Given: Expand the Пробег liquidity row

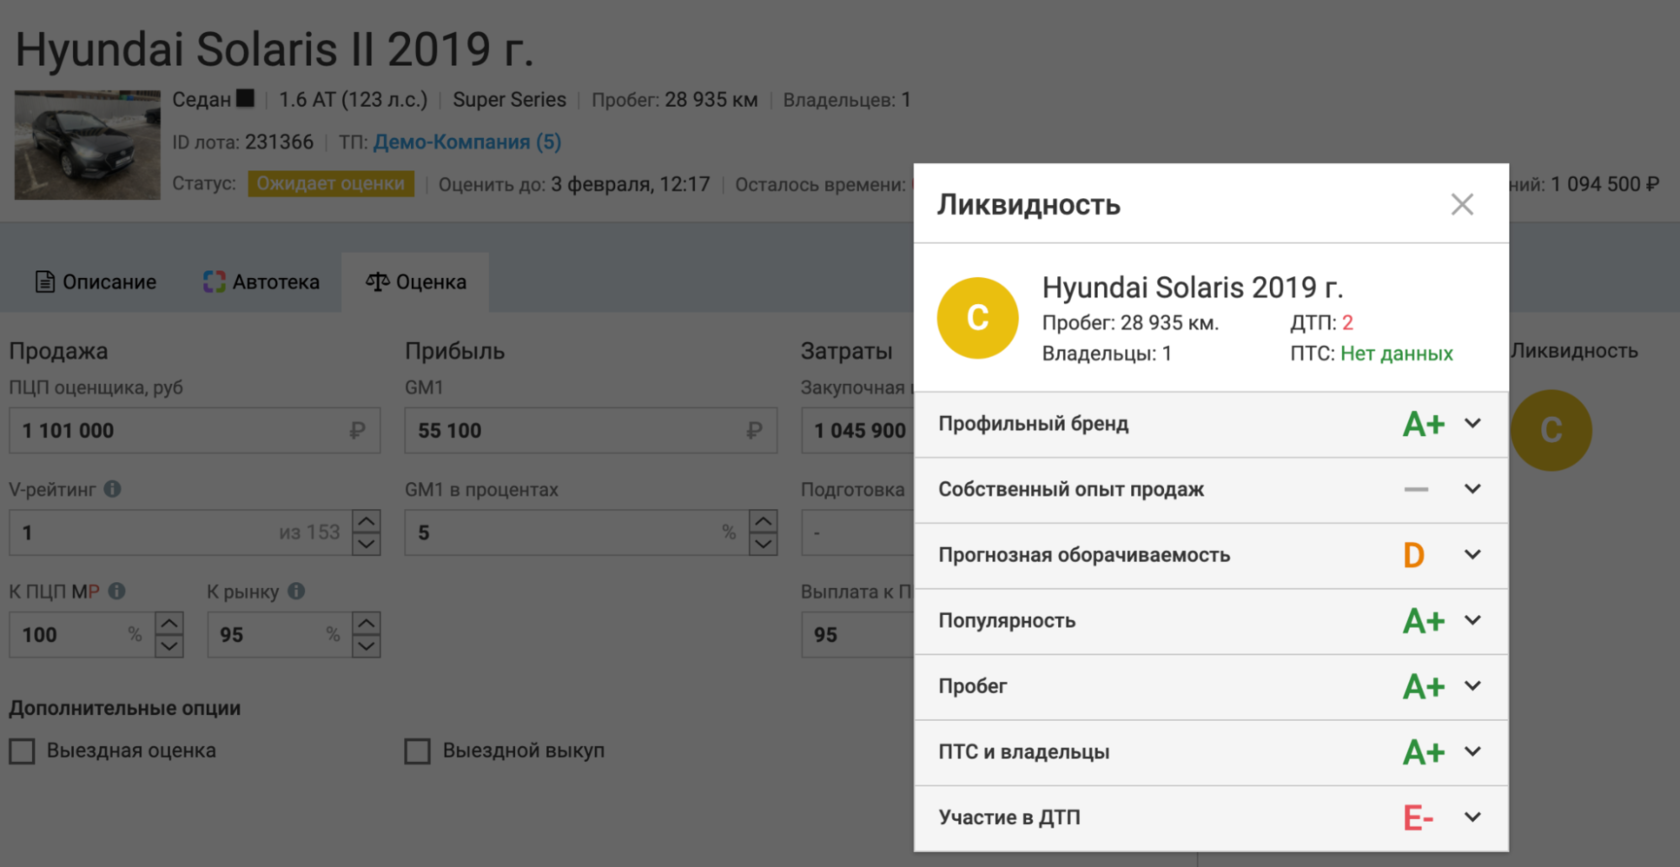Looking at the screenshot, I should tap(1472, 686).
